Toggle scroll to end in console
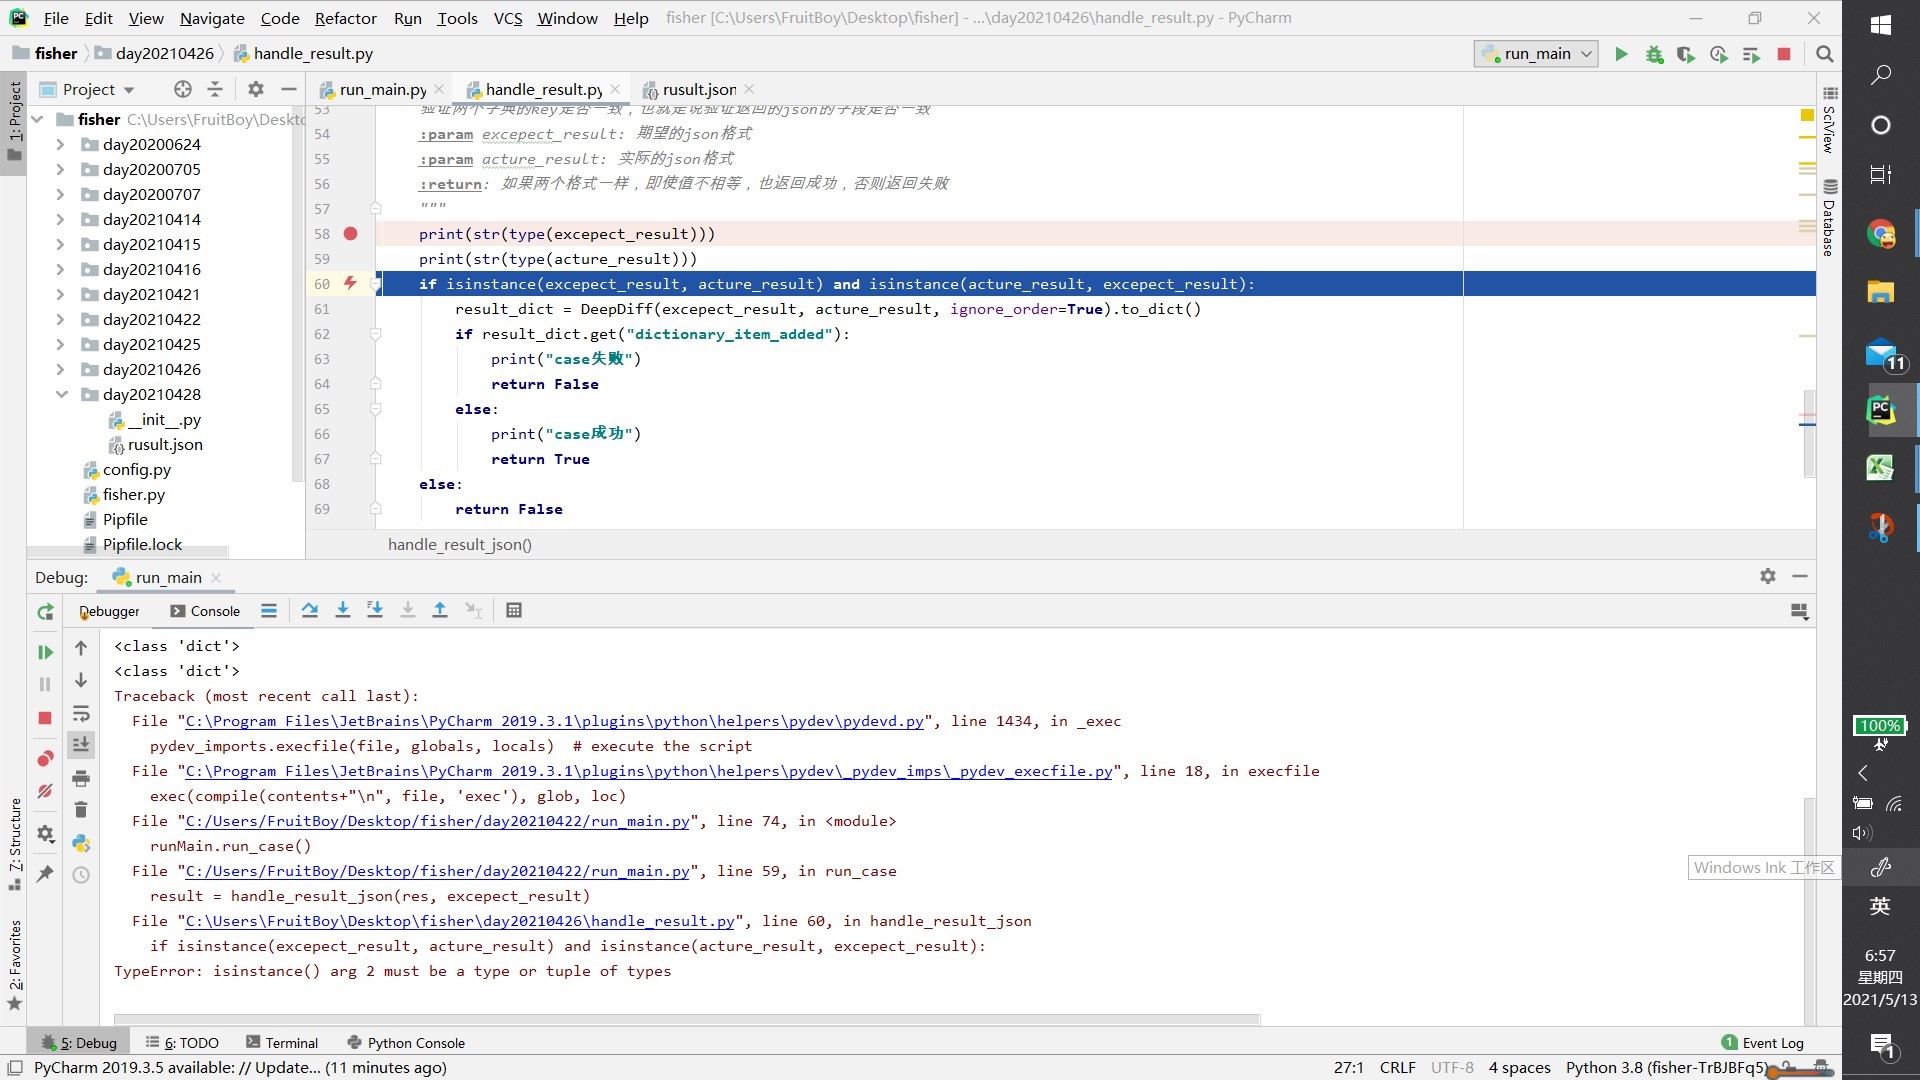This screenshot has height=1080, width=1920. [x=81, y=744]
